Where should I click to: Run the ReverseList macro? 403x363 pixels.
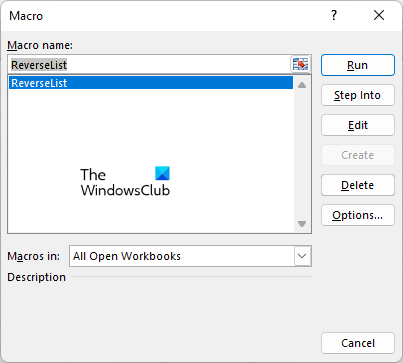(358, 65)
